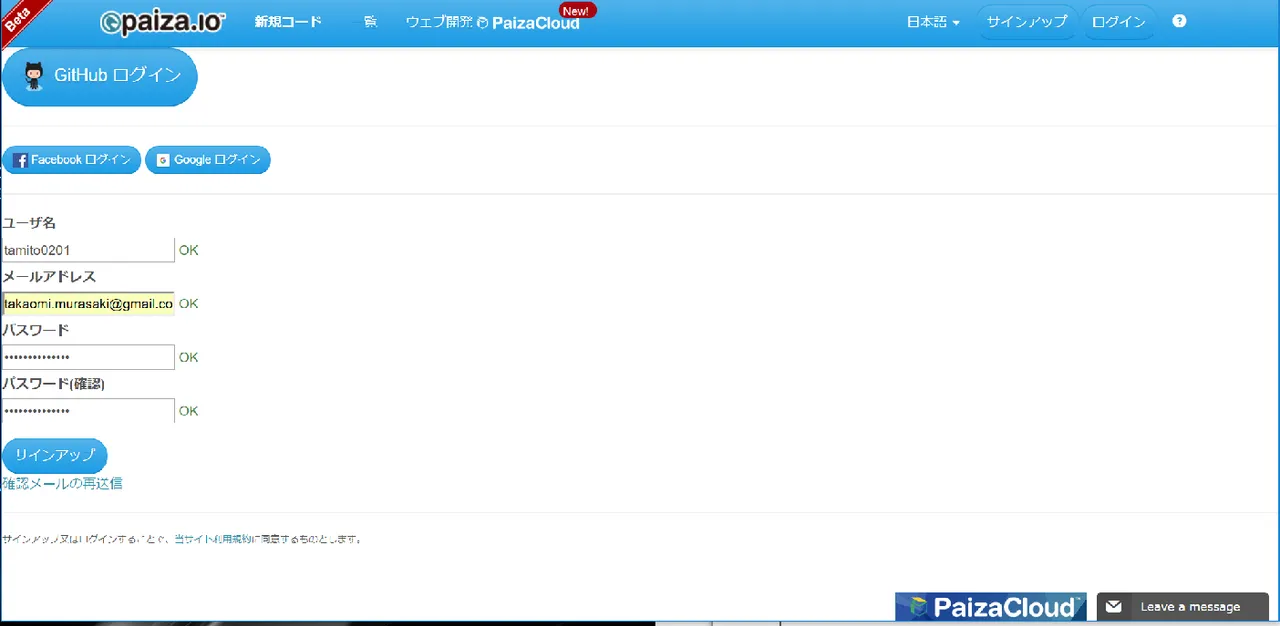Click the paiza.io logo
The width and height of the screenshot is (1280, 626).
[x=163, y=22]
